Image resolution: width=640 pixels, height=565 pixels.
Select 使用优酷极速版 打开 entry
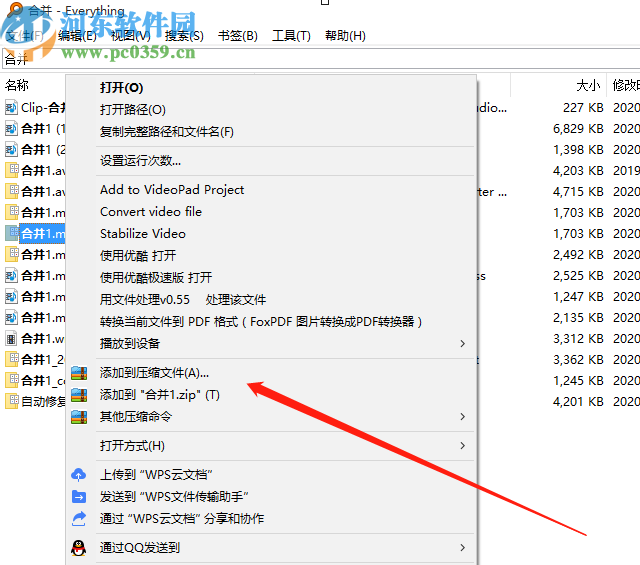tap(156, 278)
